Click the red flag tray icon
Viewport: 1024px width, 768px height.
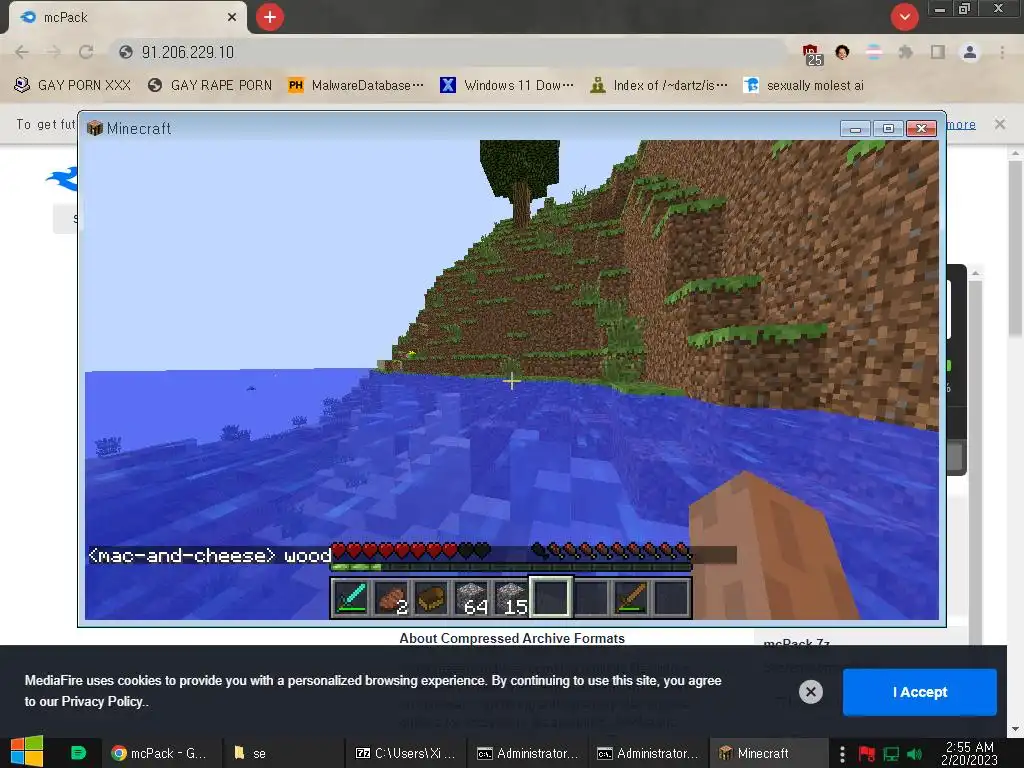tap(867, 754)
